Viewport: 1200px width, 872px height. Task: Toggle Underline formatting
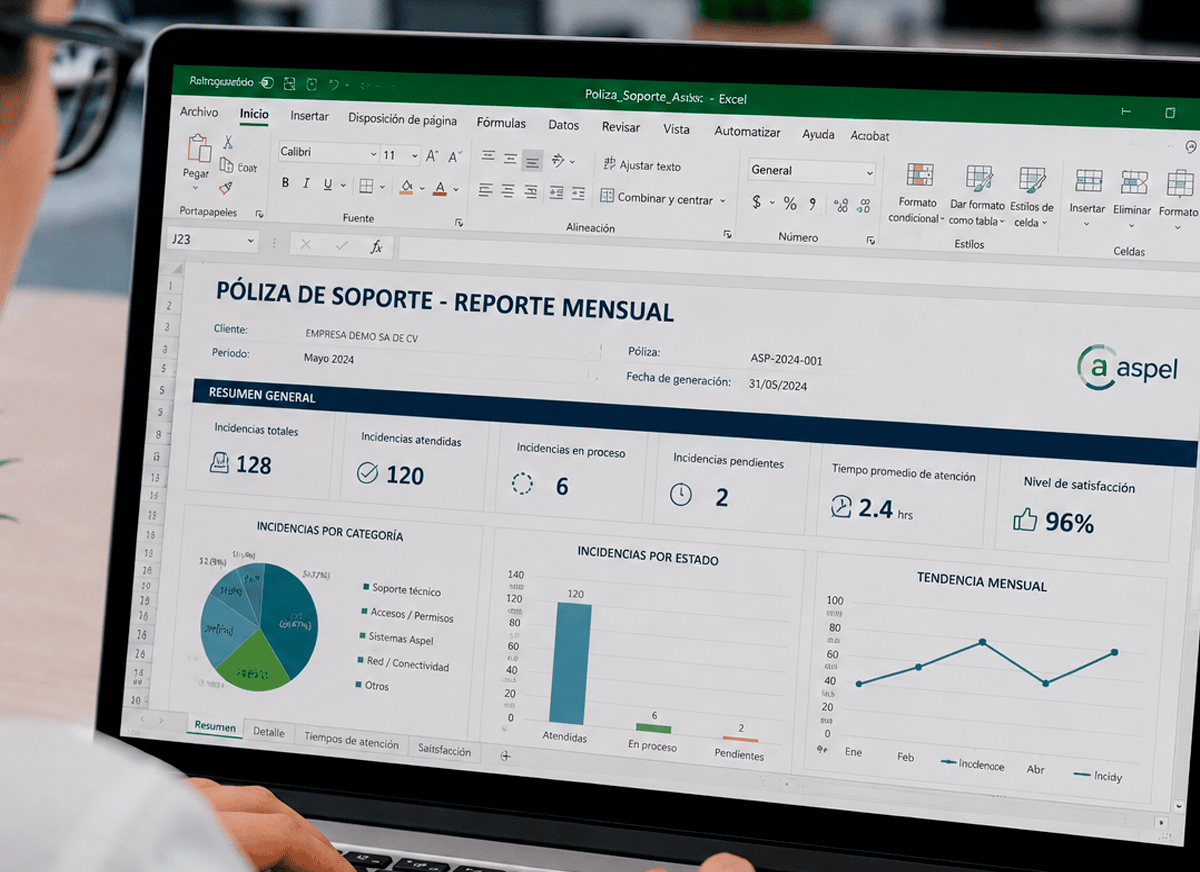(328, 184)
